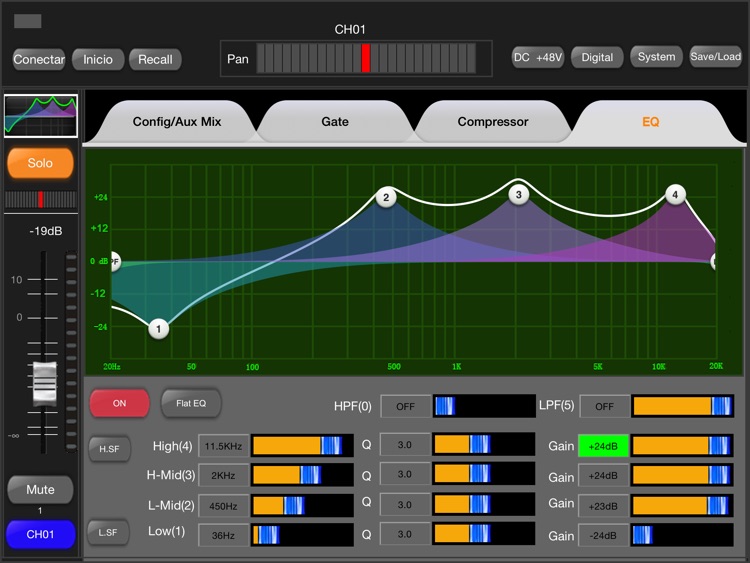
Task: Click the Conectar button
Action: 39,59
